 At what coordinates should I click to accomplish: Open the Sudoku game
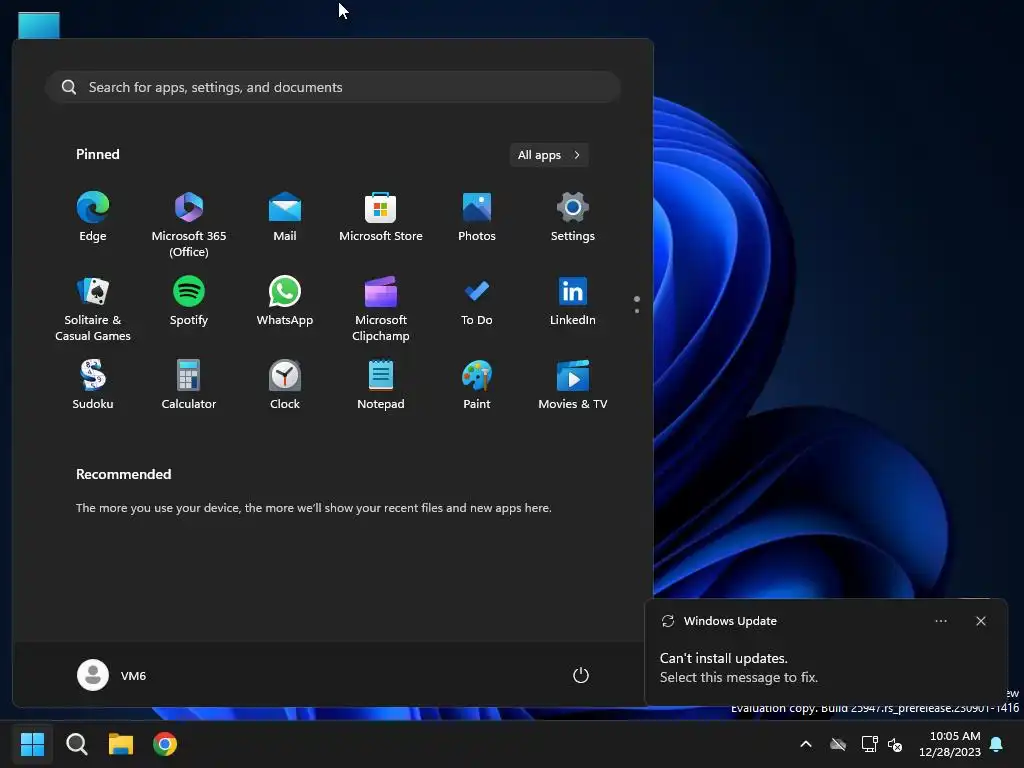coord(93,385)
